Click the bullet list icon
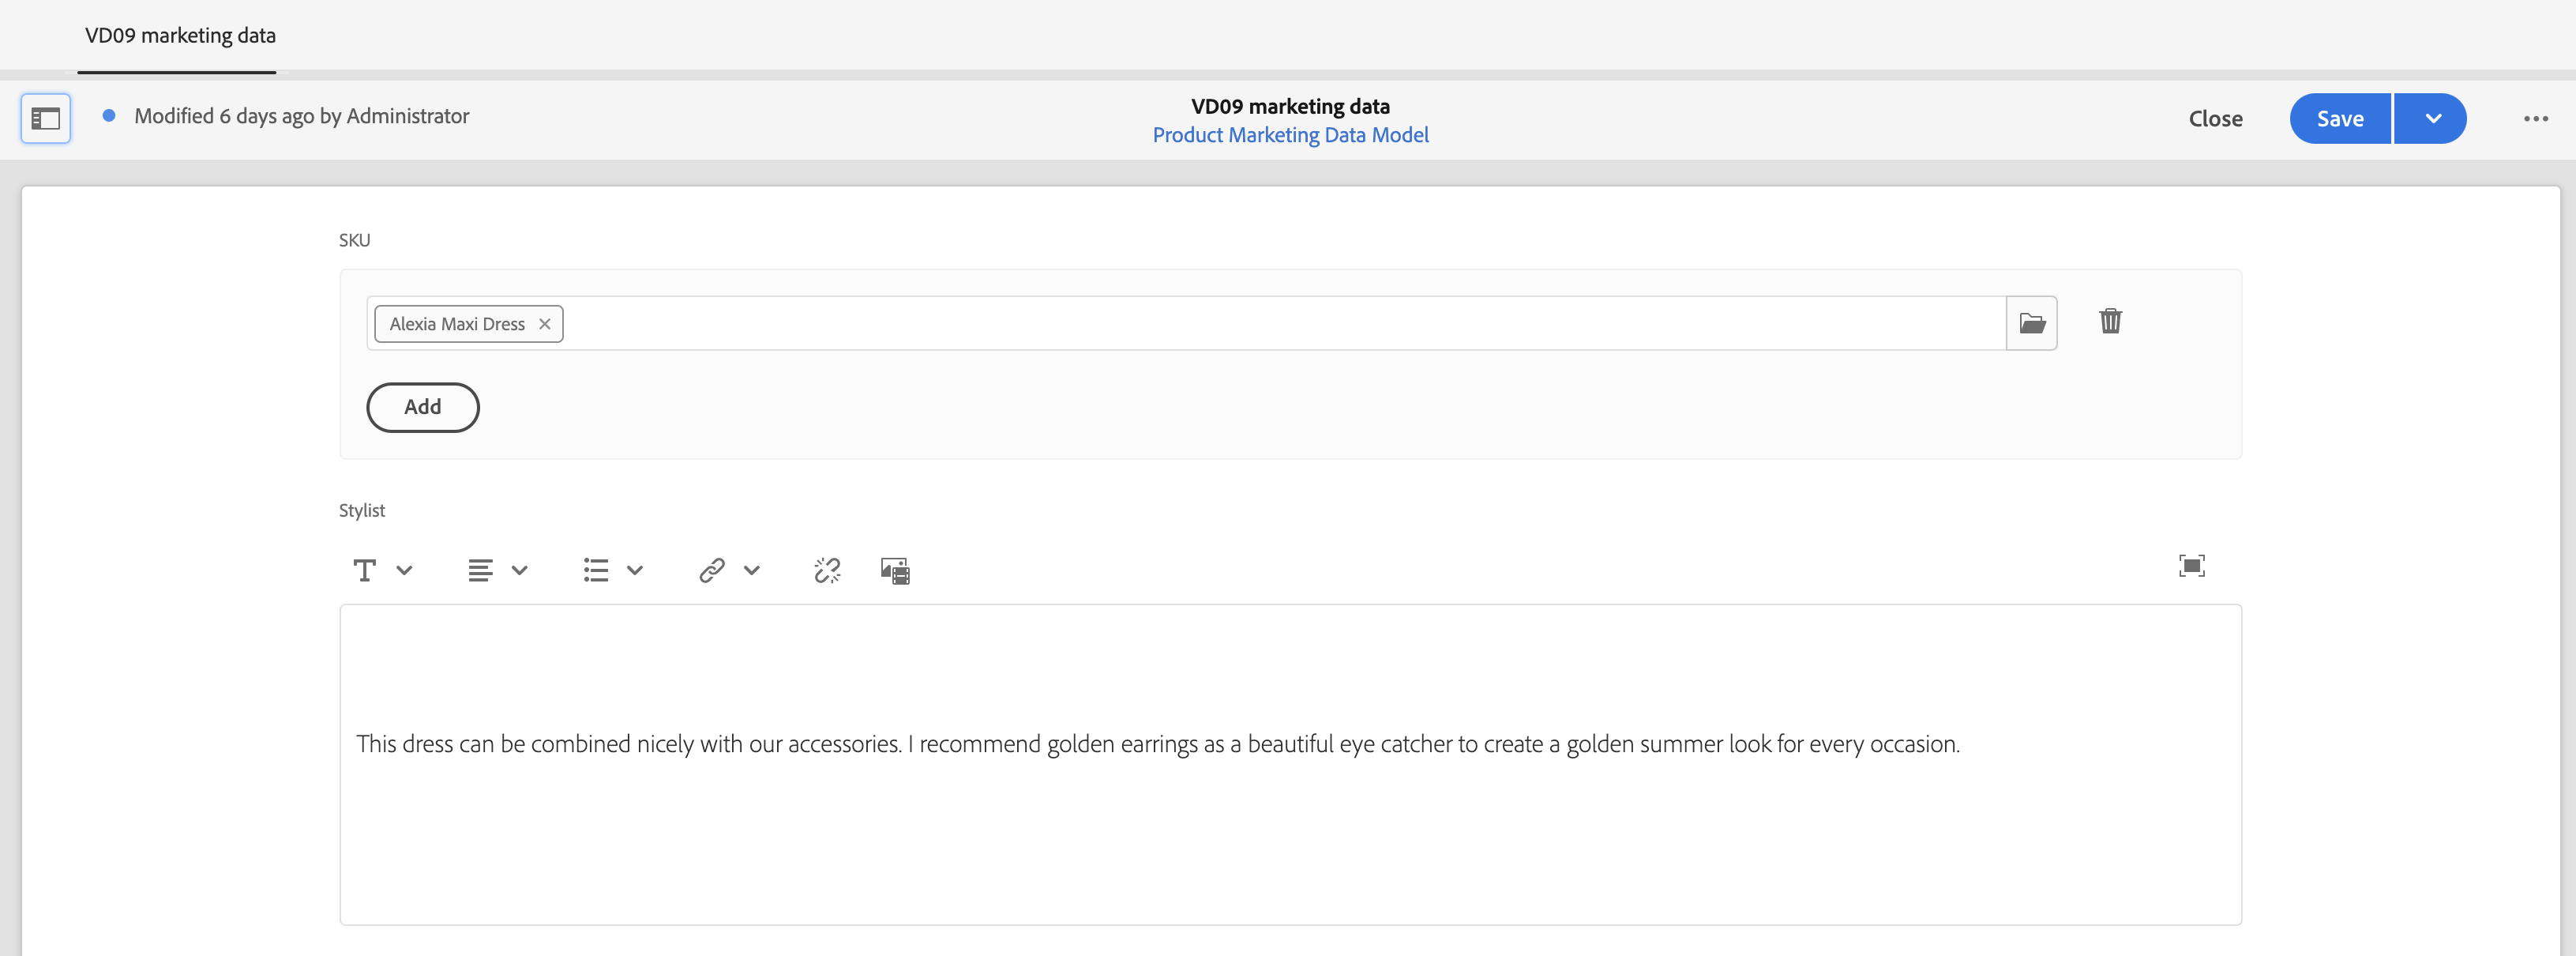 click(596, 570)
